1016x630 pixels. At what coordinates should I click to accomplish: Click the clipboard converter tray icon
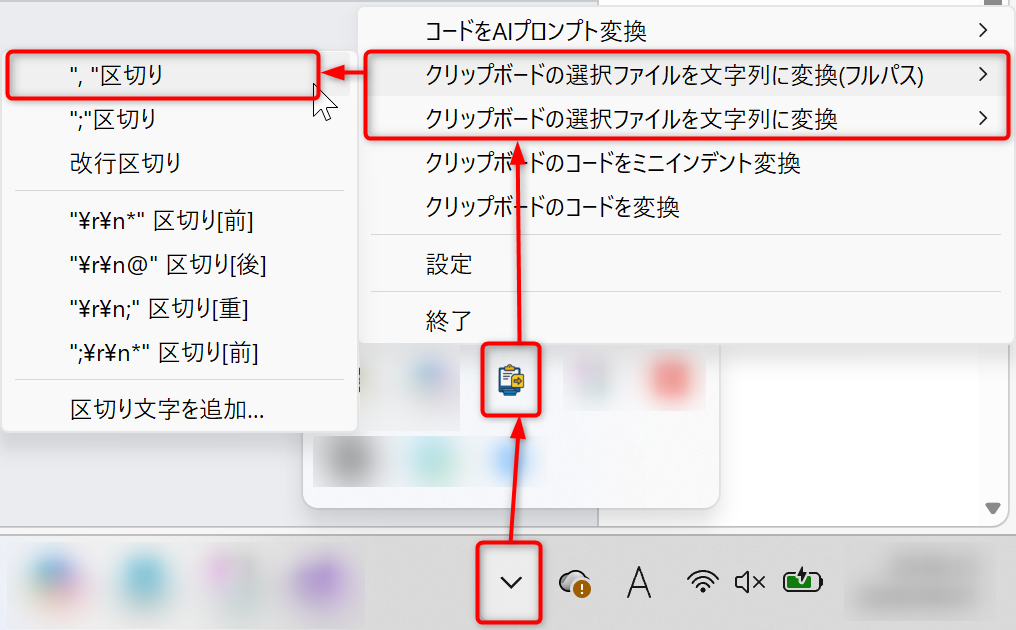(511, 379)
